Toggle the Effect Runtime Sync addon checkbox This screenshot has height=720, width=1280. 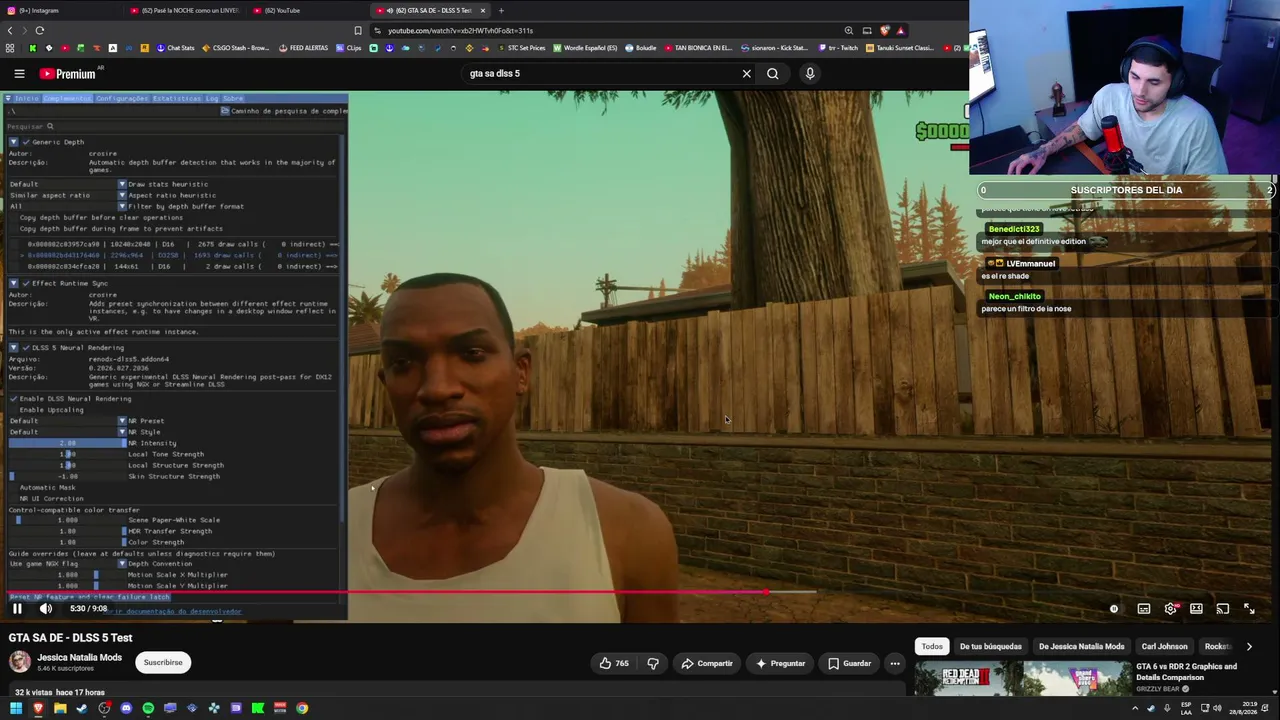pyautogui.click(x=26, y=283)
